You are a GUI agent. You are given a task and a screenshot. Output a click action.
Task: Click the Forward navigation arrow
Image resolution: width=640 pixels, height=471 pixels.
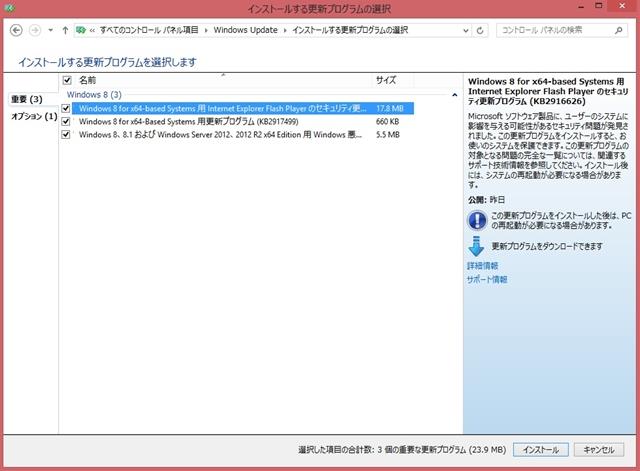click(35, 30)
